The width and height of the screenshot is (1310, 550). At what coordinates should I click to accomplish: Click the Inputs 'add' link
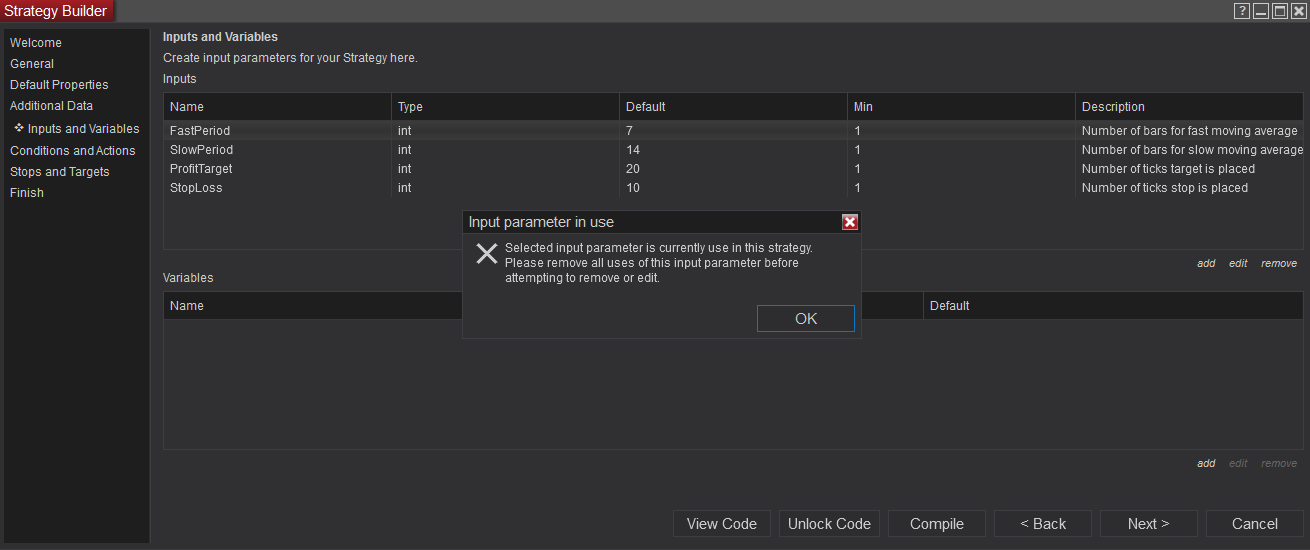pyautogui.click(x=1206, y=264)
